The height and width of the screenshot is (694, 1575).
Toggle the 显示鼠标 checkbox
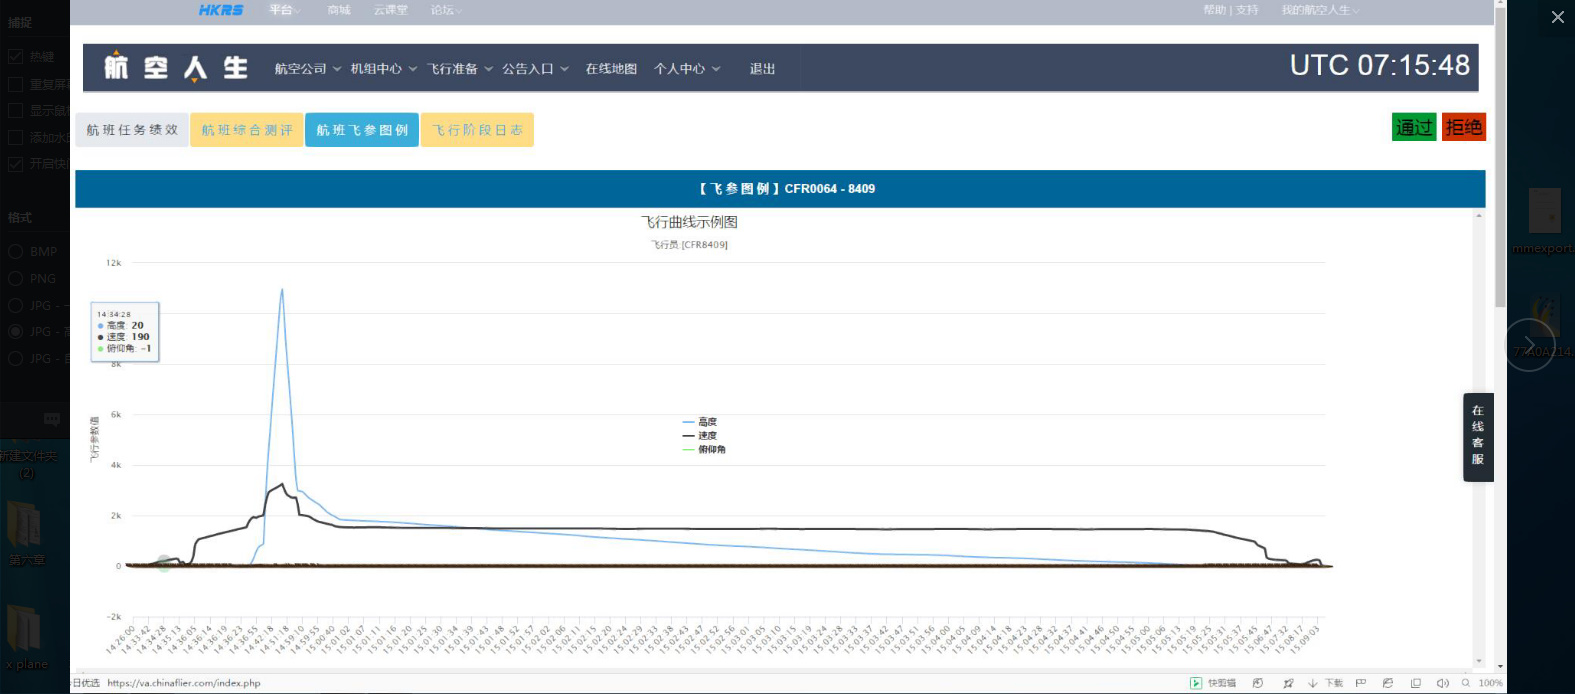(15, 110)
